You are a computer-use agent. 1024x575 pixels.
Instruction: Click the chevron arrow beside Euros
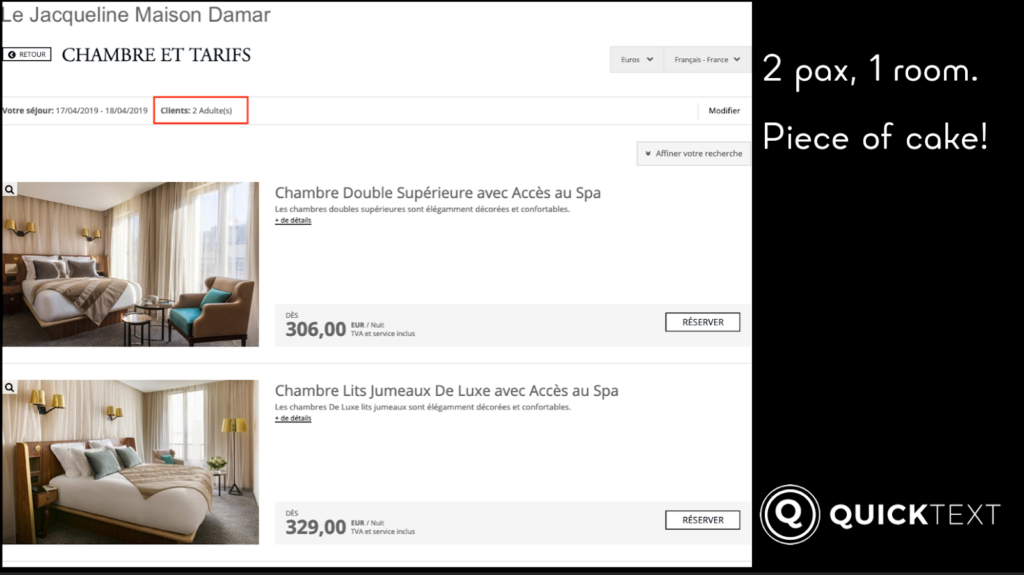[650, 59]
